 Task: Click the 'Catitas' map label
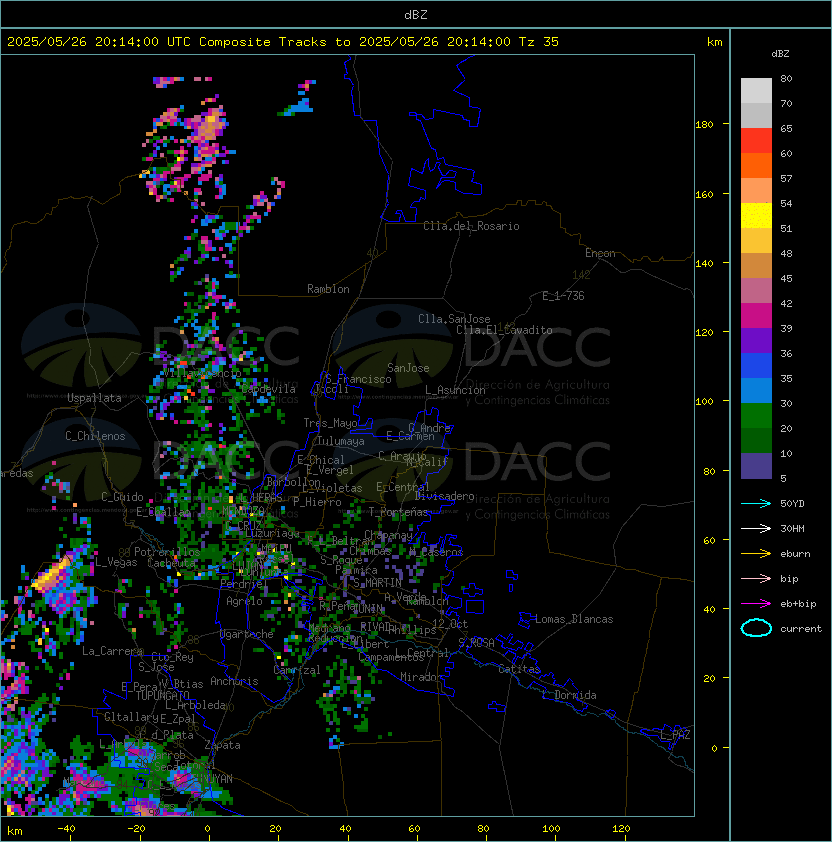tap(519, 669)
